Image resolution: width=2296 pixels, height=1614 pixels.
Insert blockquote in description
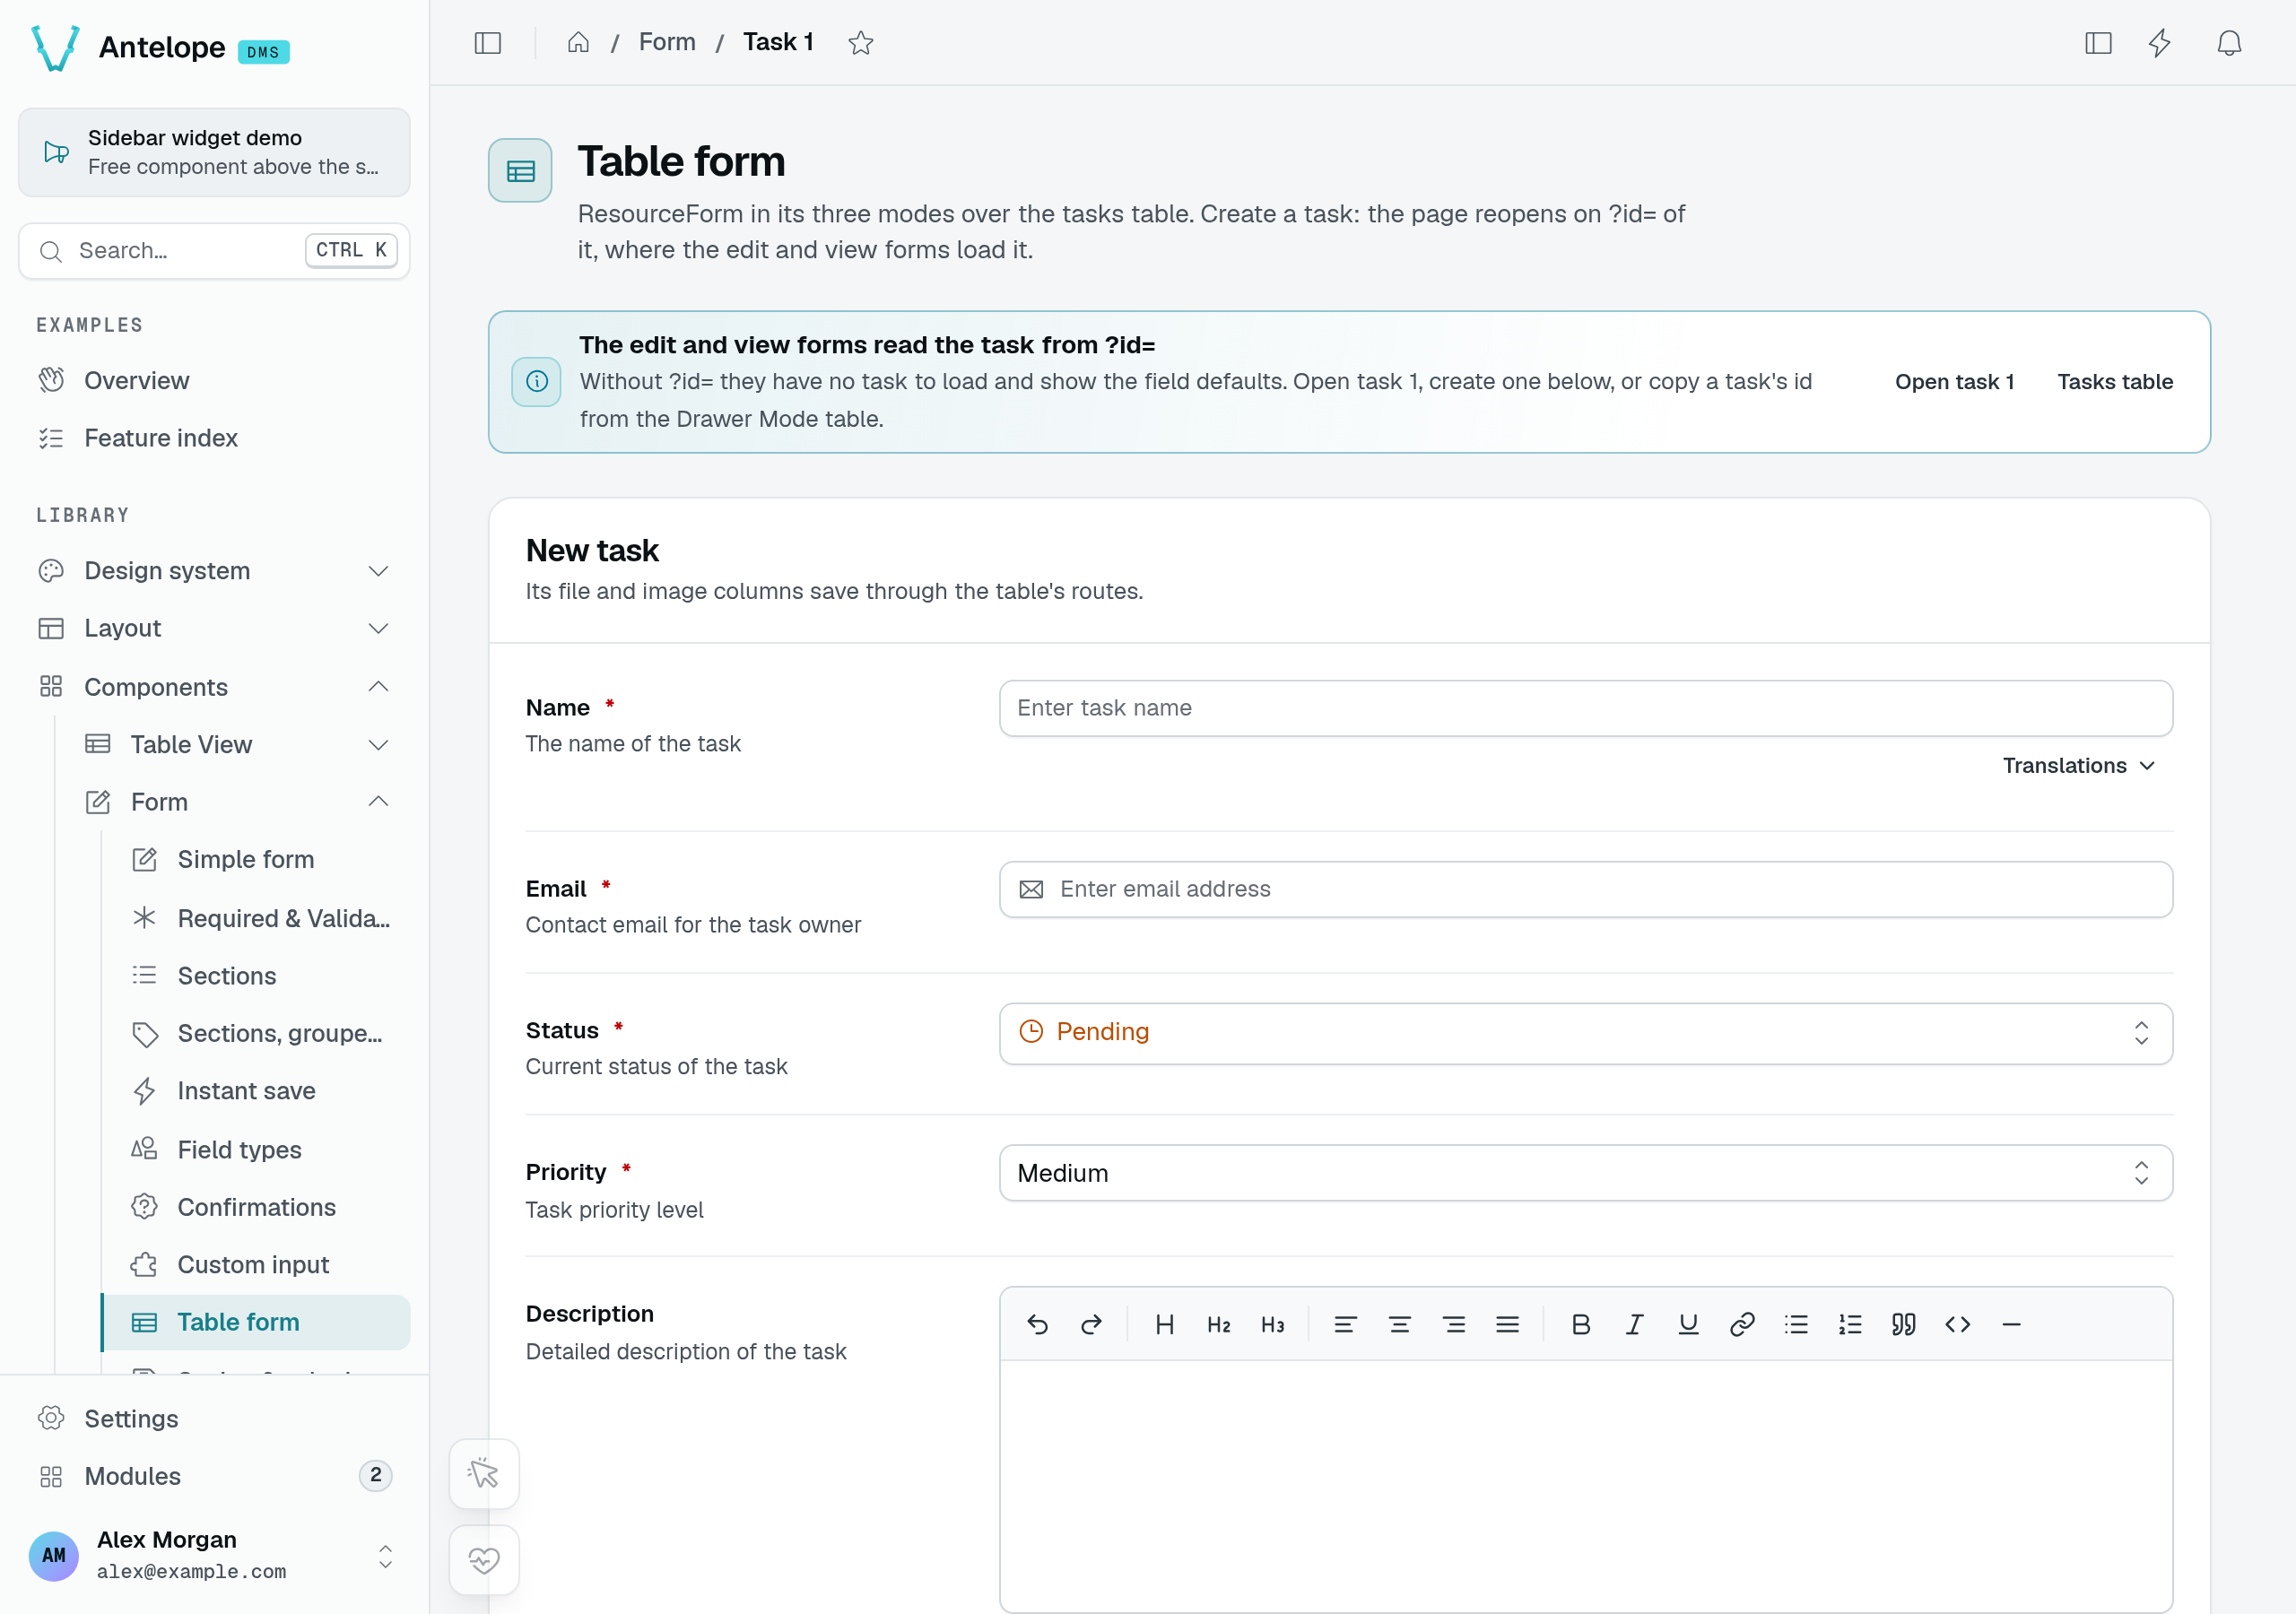[x=1904, y=1324]
